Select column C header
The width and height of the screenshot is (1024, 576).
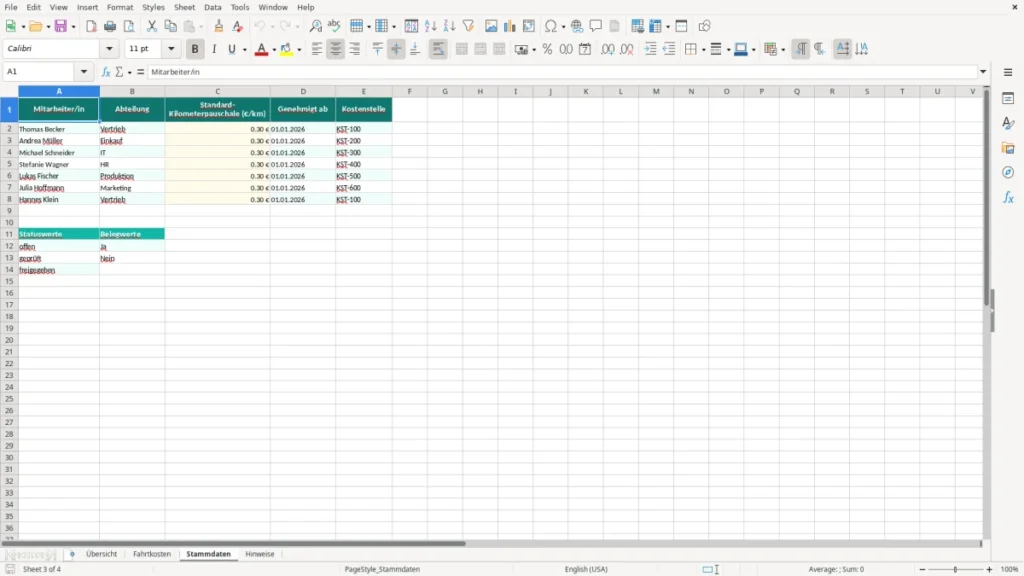[217, 91]
